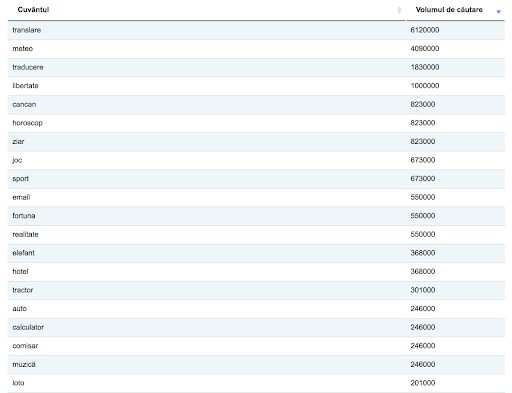Select the word traducere
This screenshot has height=393, width=512.
coord(28,67)
